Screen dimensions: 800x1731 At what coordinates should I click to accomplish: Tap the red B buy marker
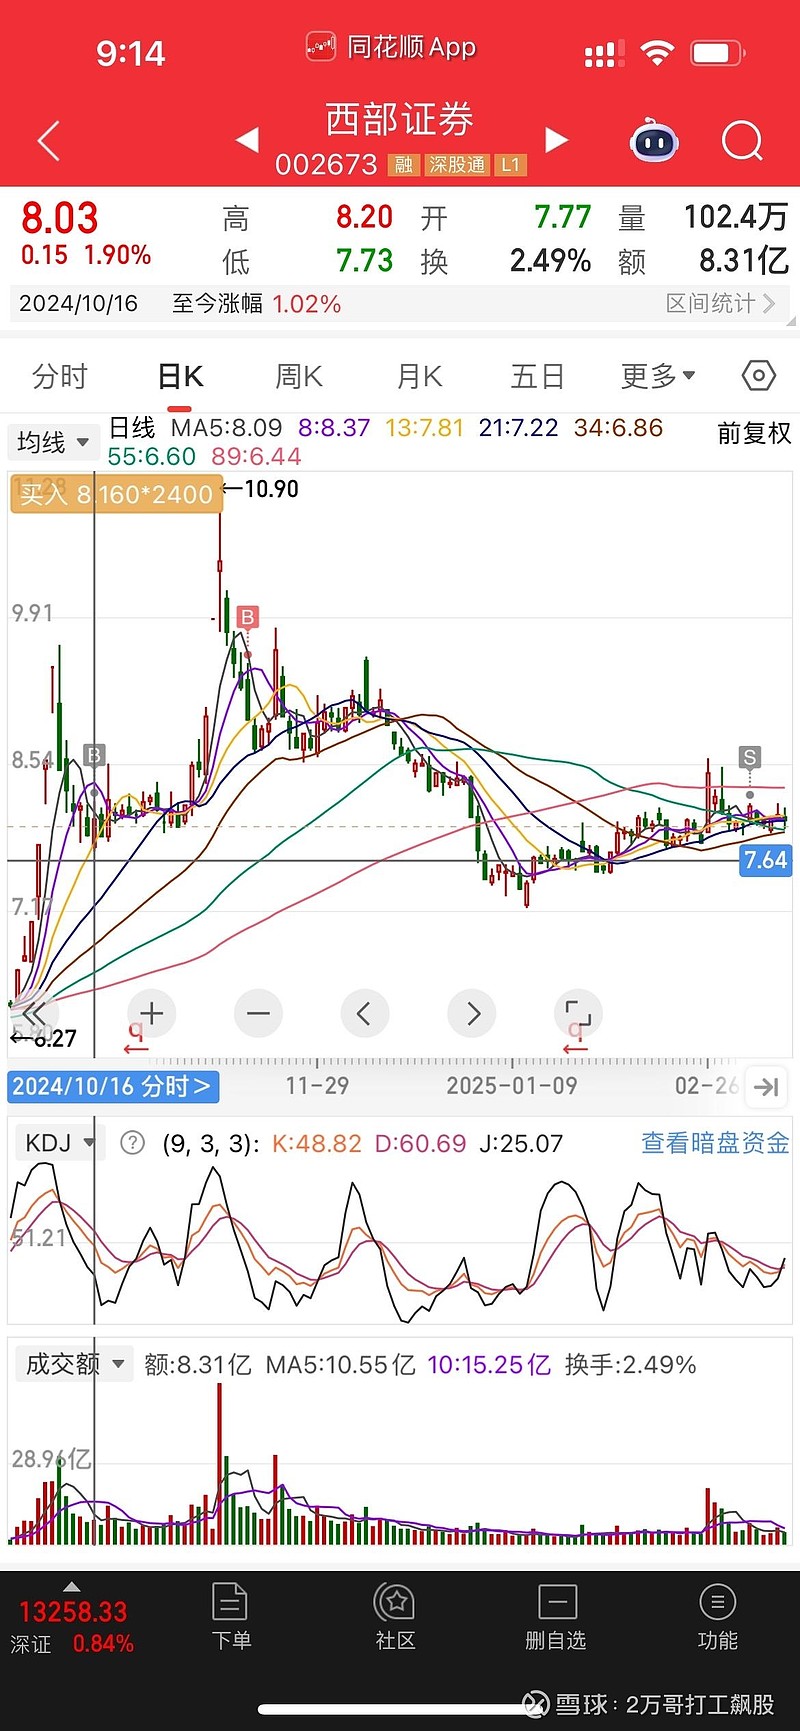click(x=247, y=617)
